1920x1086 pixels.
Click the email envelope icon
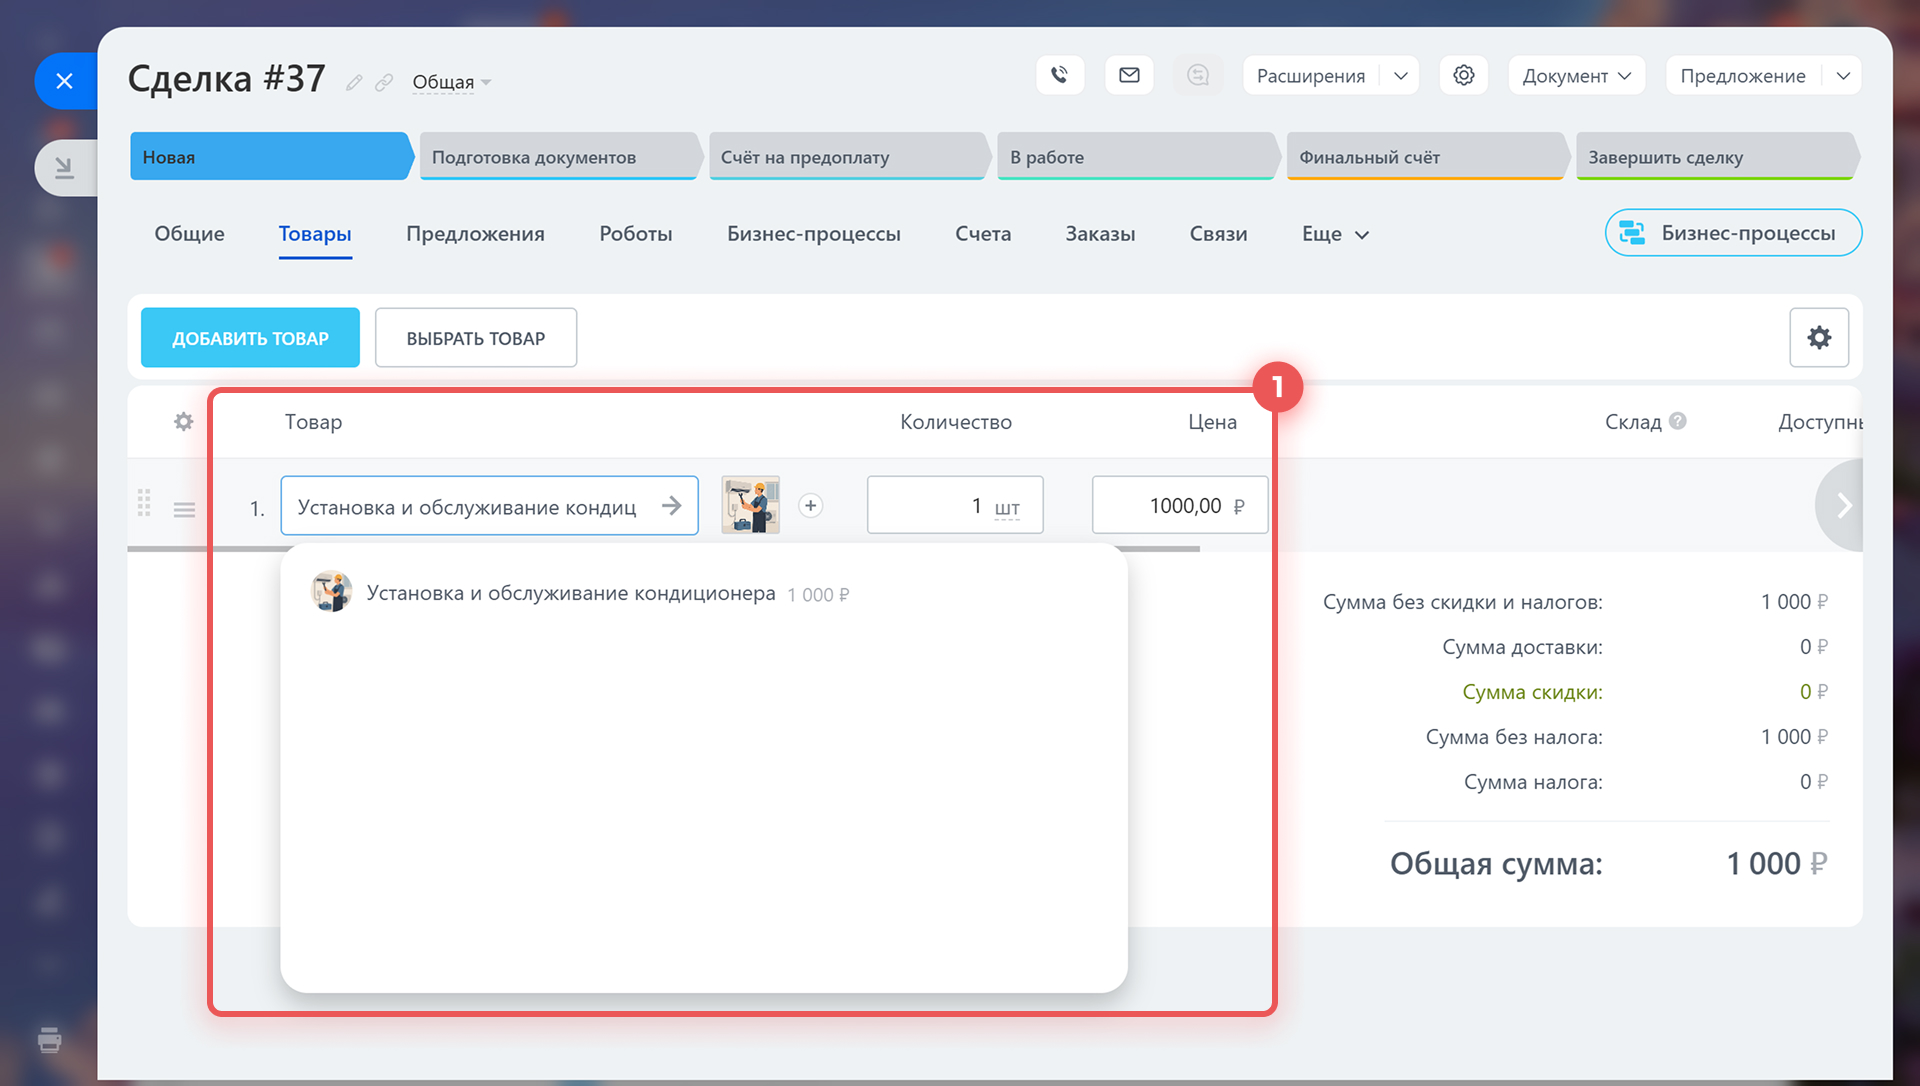click(1129, 75)
